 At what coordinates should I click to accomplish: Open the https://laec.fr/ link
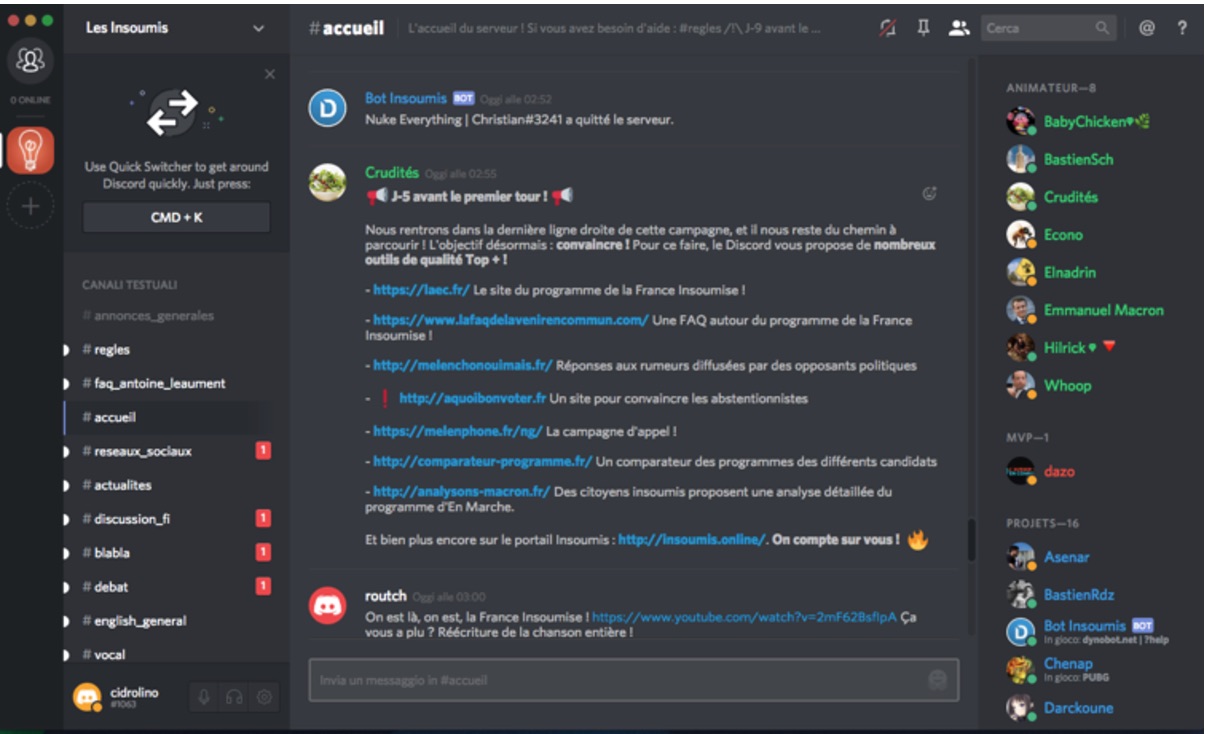(421, 290)
